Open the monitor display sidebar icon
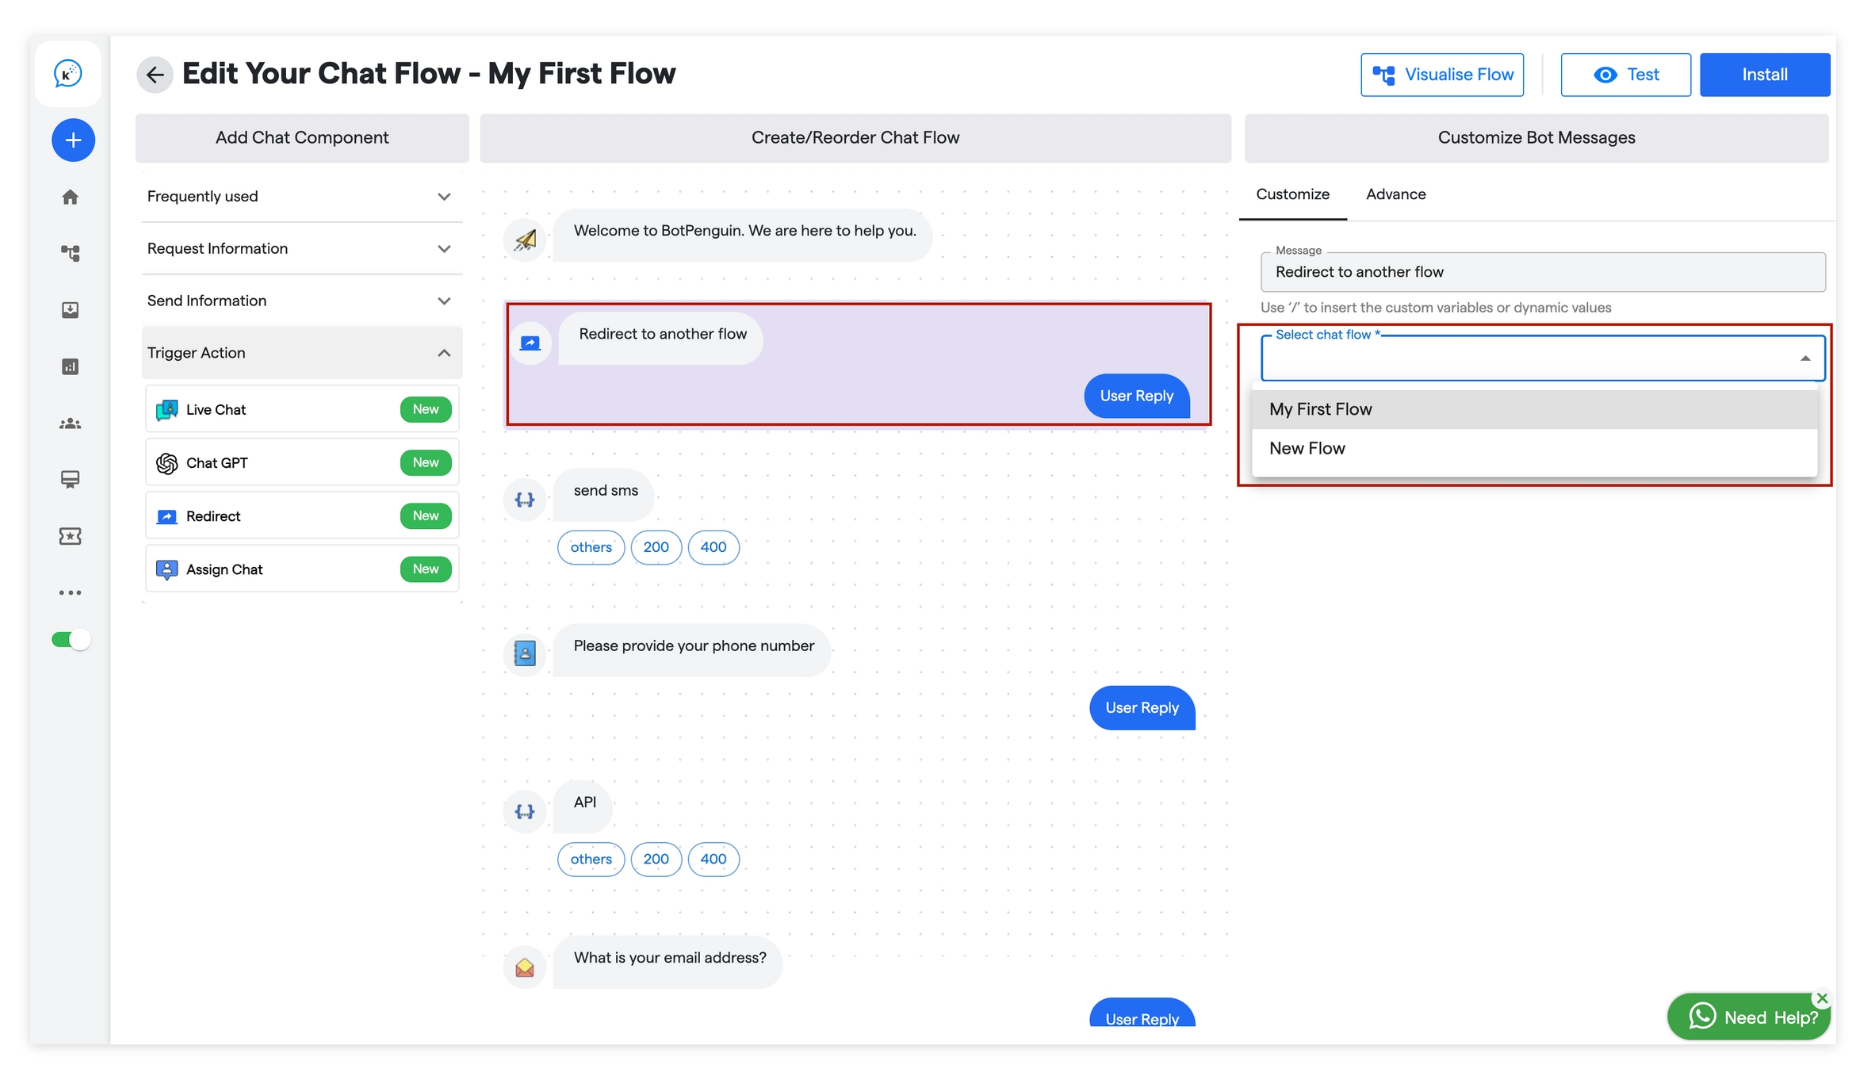1866x1080 pixels. pos(70,480)
